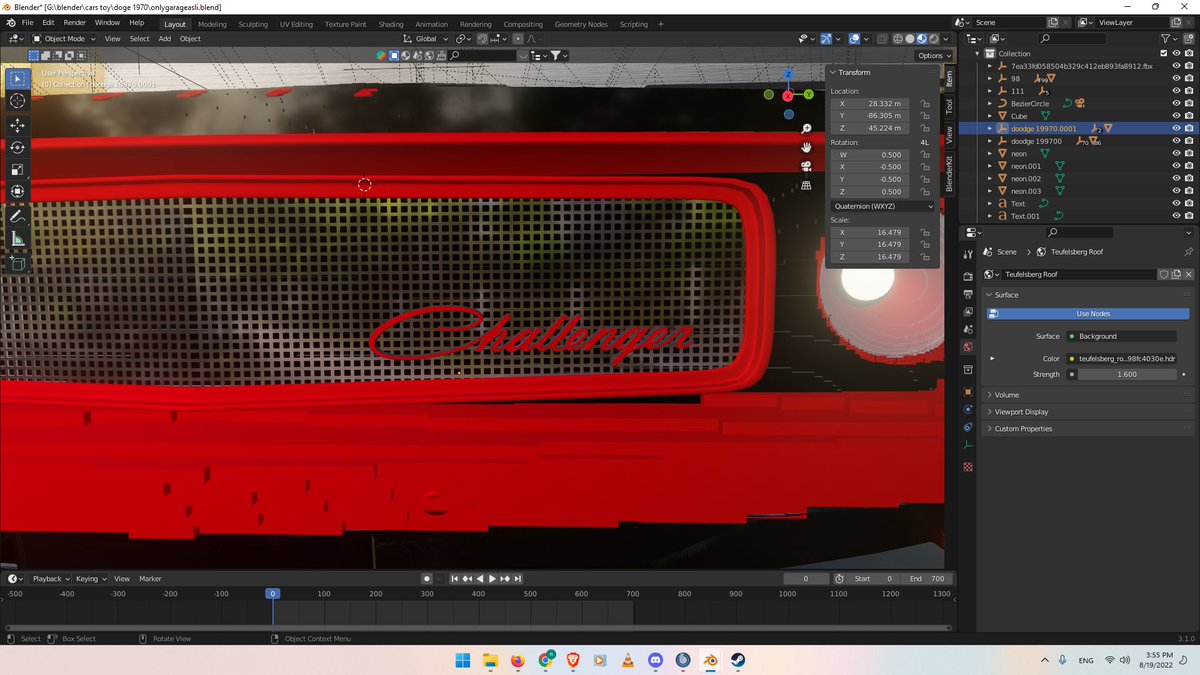Open Steam from the taskbar
Screen dimensions: 1200x675
click(737, 660)
